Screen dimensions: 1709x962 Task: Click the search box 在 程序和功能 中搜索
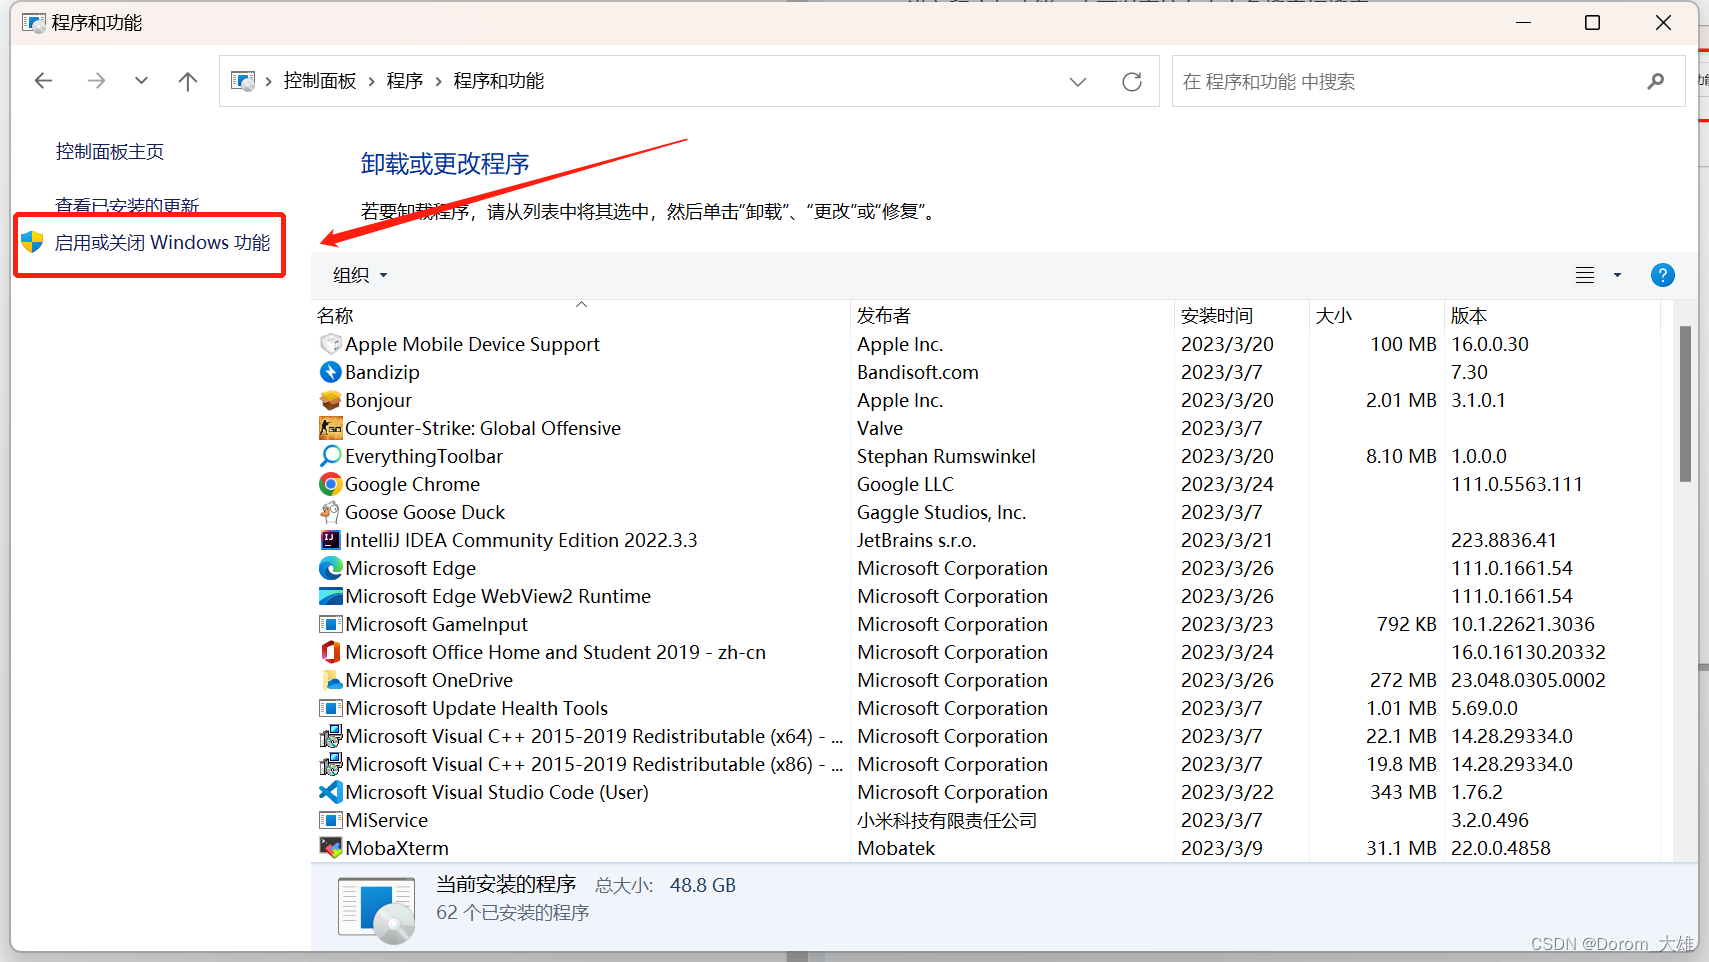click(1428, 81)
